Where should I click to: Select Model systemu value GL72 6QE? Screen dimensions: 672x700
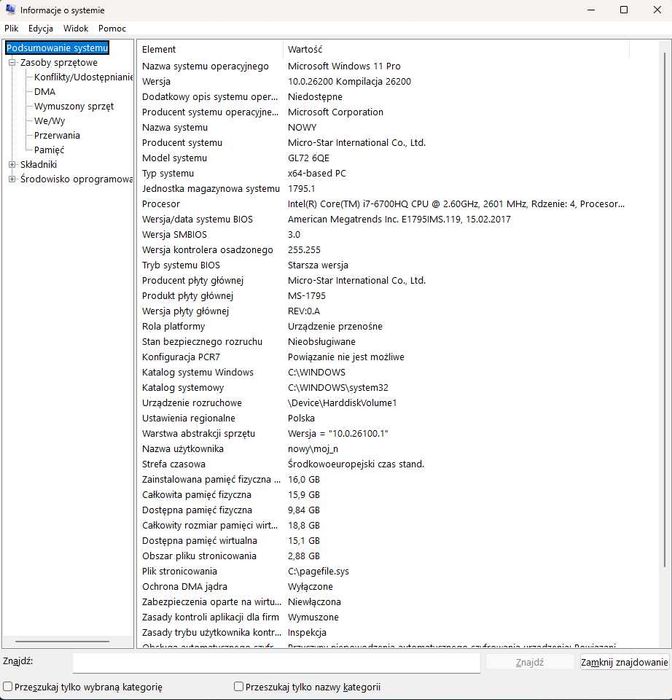pyautogui.click(x=309, y=158)
